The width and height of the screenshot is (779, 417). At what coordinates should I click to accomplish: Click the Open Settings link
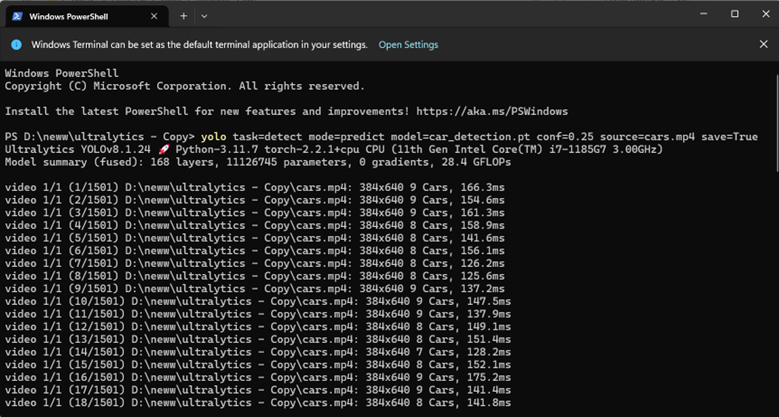coord(408,45)
